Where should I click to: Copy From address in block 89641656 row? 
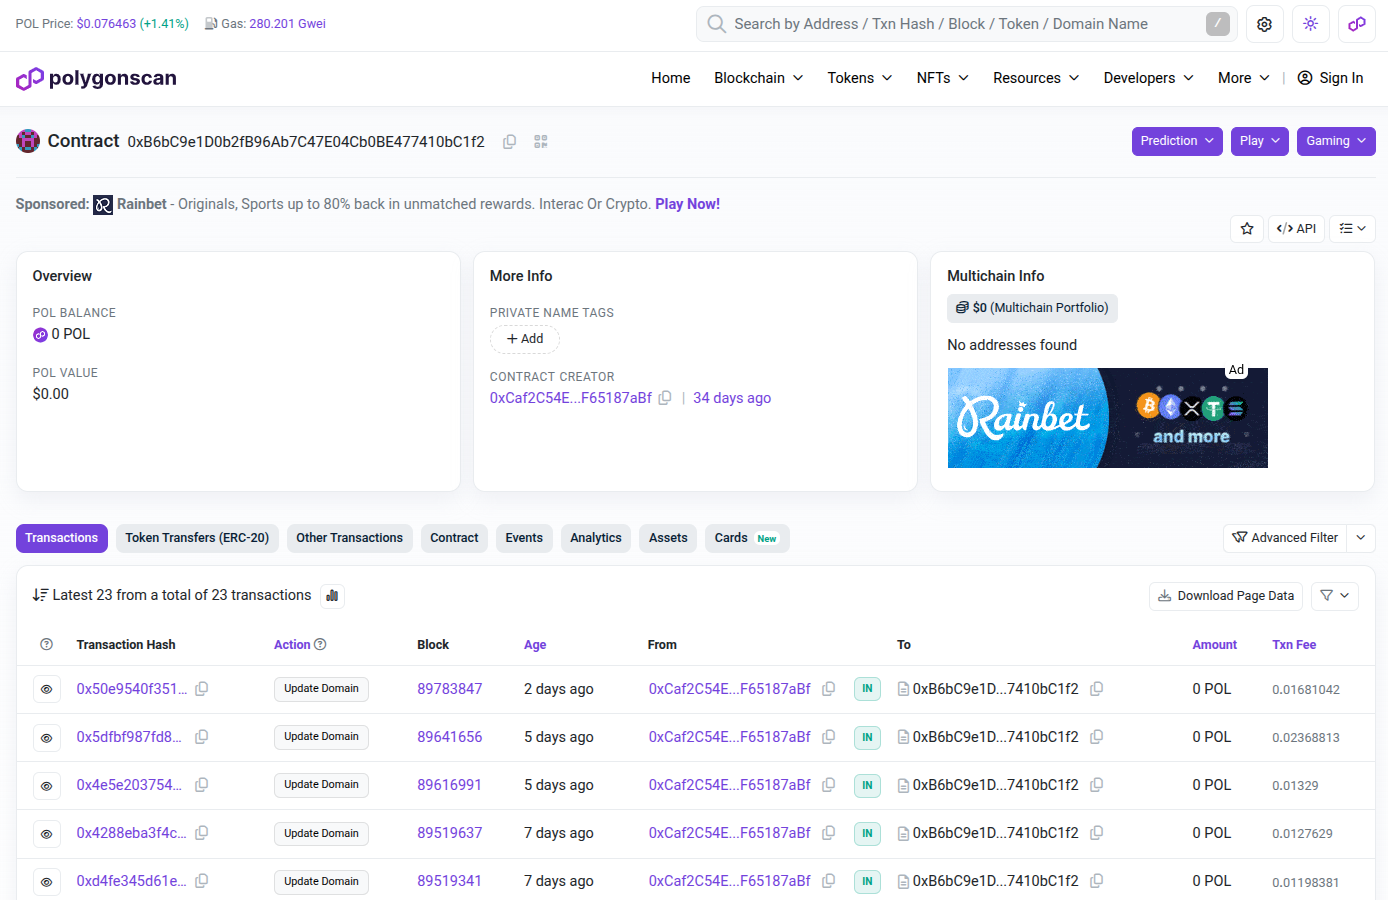pos(829,737)
